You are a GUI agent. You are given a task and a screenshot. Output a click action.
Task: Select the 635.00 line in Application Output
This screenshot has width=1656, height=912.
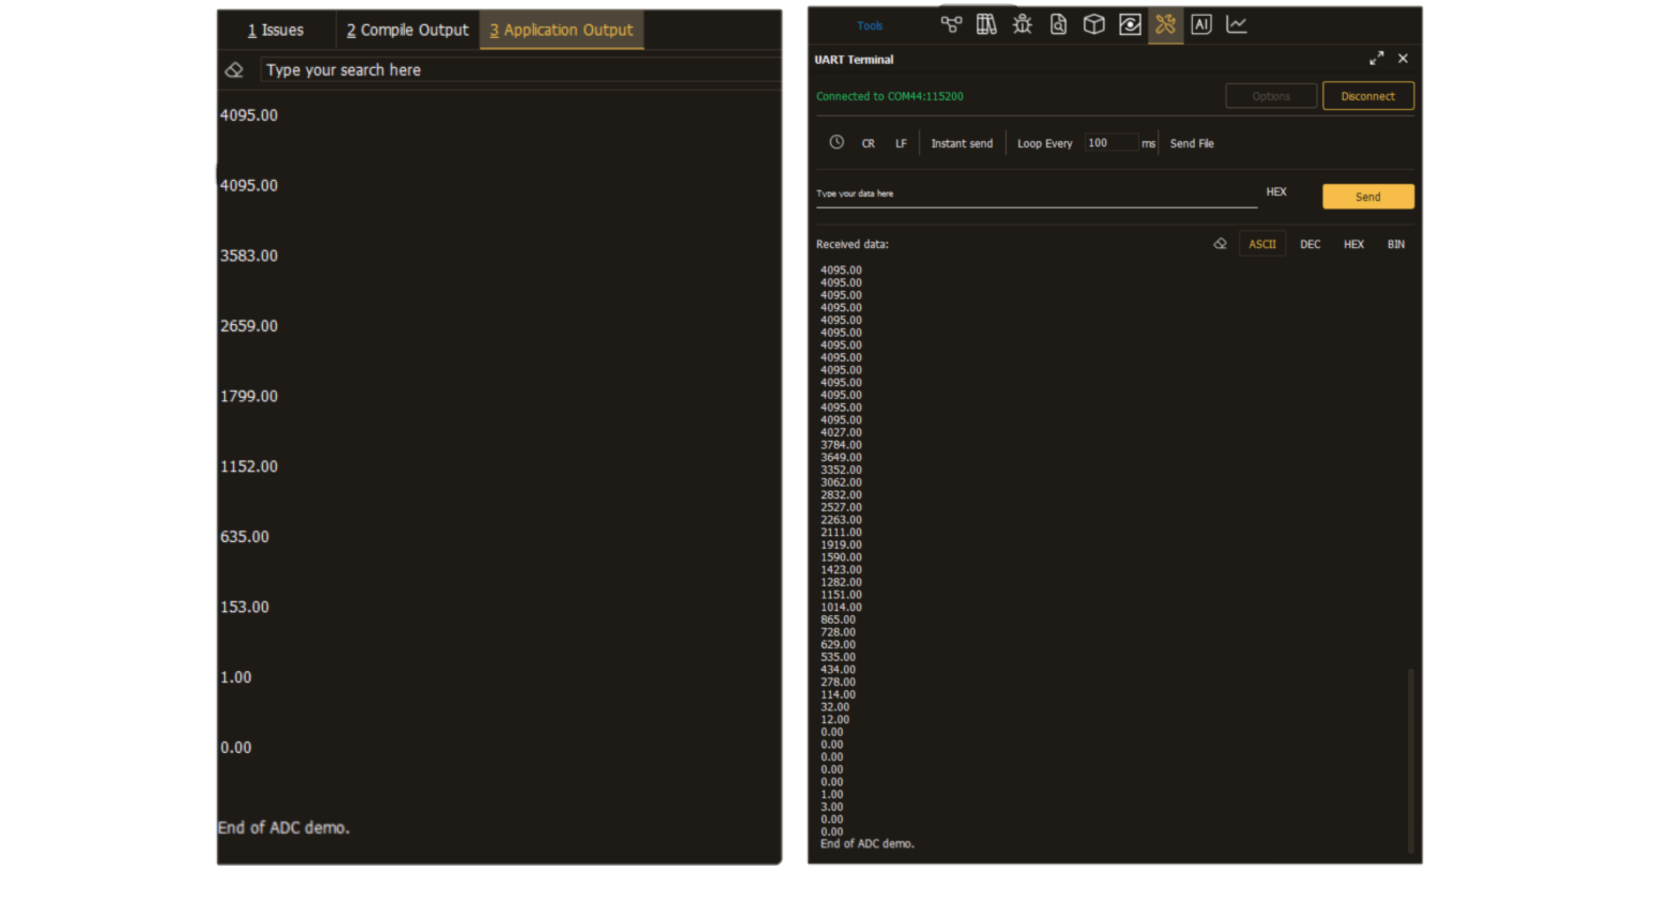245,537
